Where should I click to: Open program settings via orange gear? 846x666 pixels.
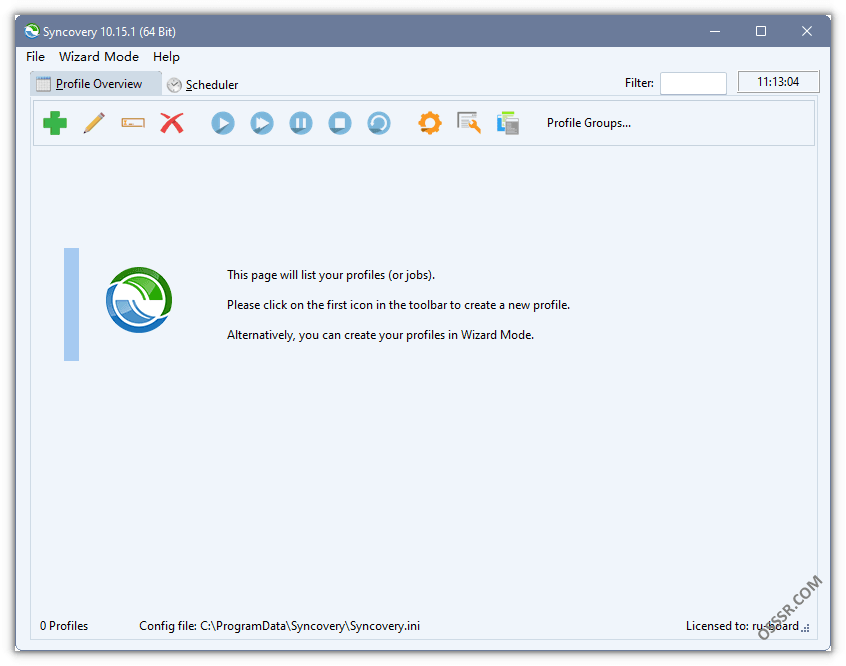coord(429,123)
